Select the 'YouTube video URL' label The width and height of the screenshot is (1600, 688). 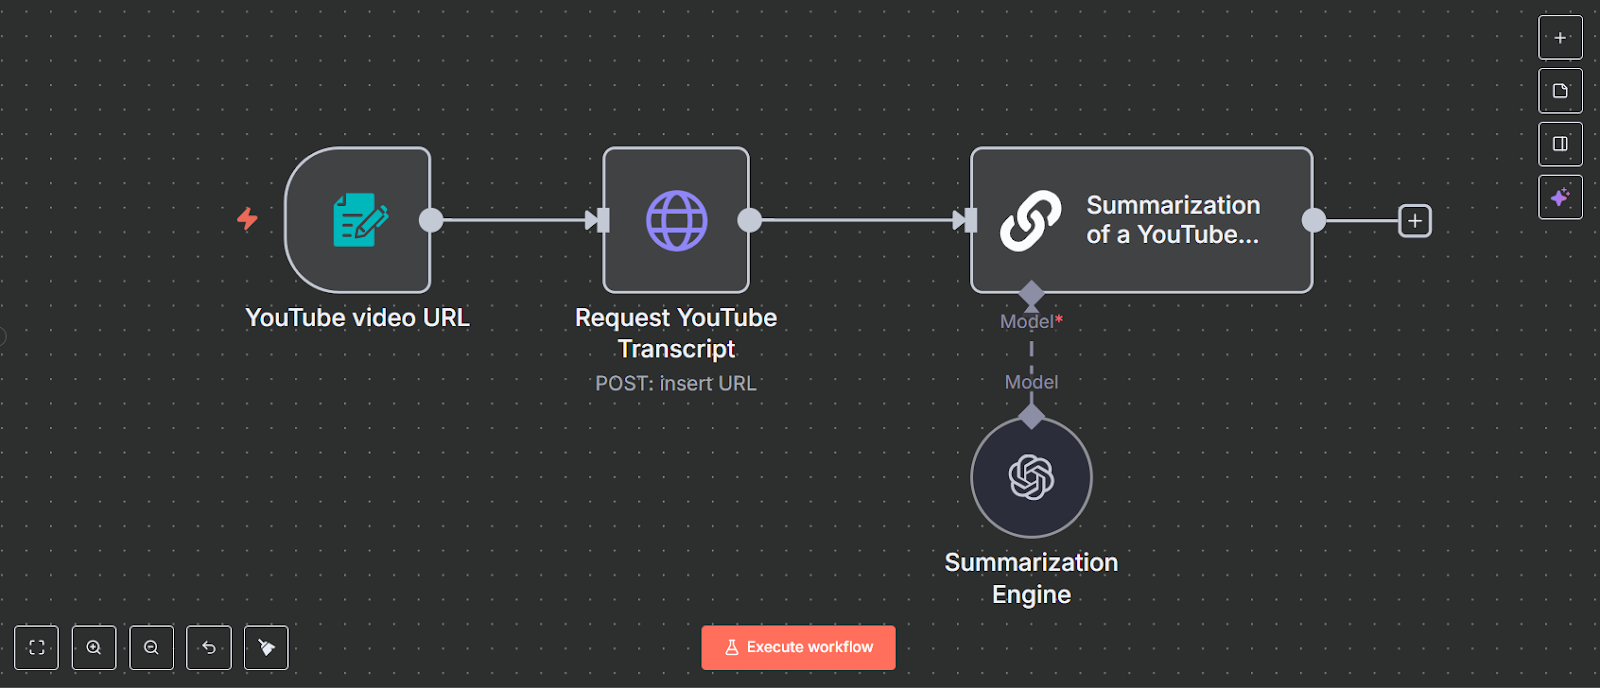357,318
